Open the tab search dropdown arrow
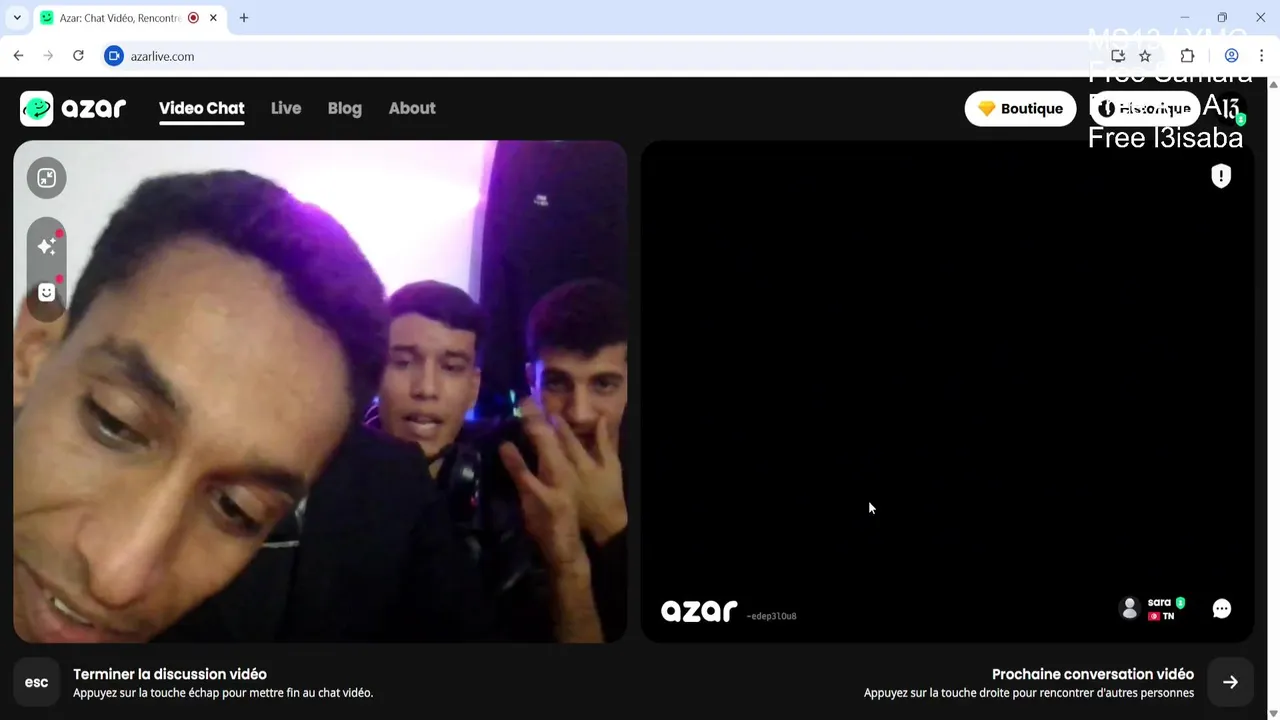The image size is (1280, 720). pyautogui.click(x=17, y=18)
